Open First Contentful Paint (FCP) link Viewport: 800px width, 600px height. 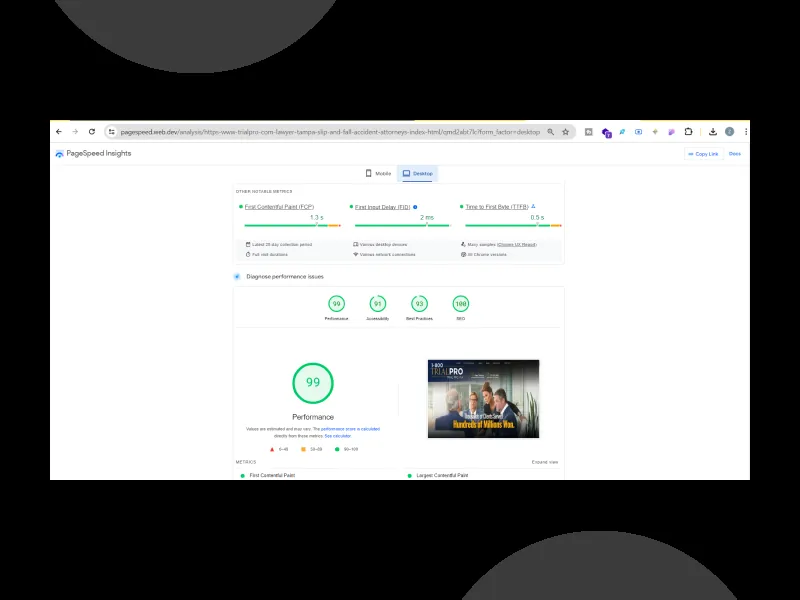click(279, 207)
